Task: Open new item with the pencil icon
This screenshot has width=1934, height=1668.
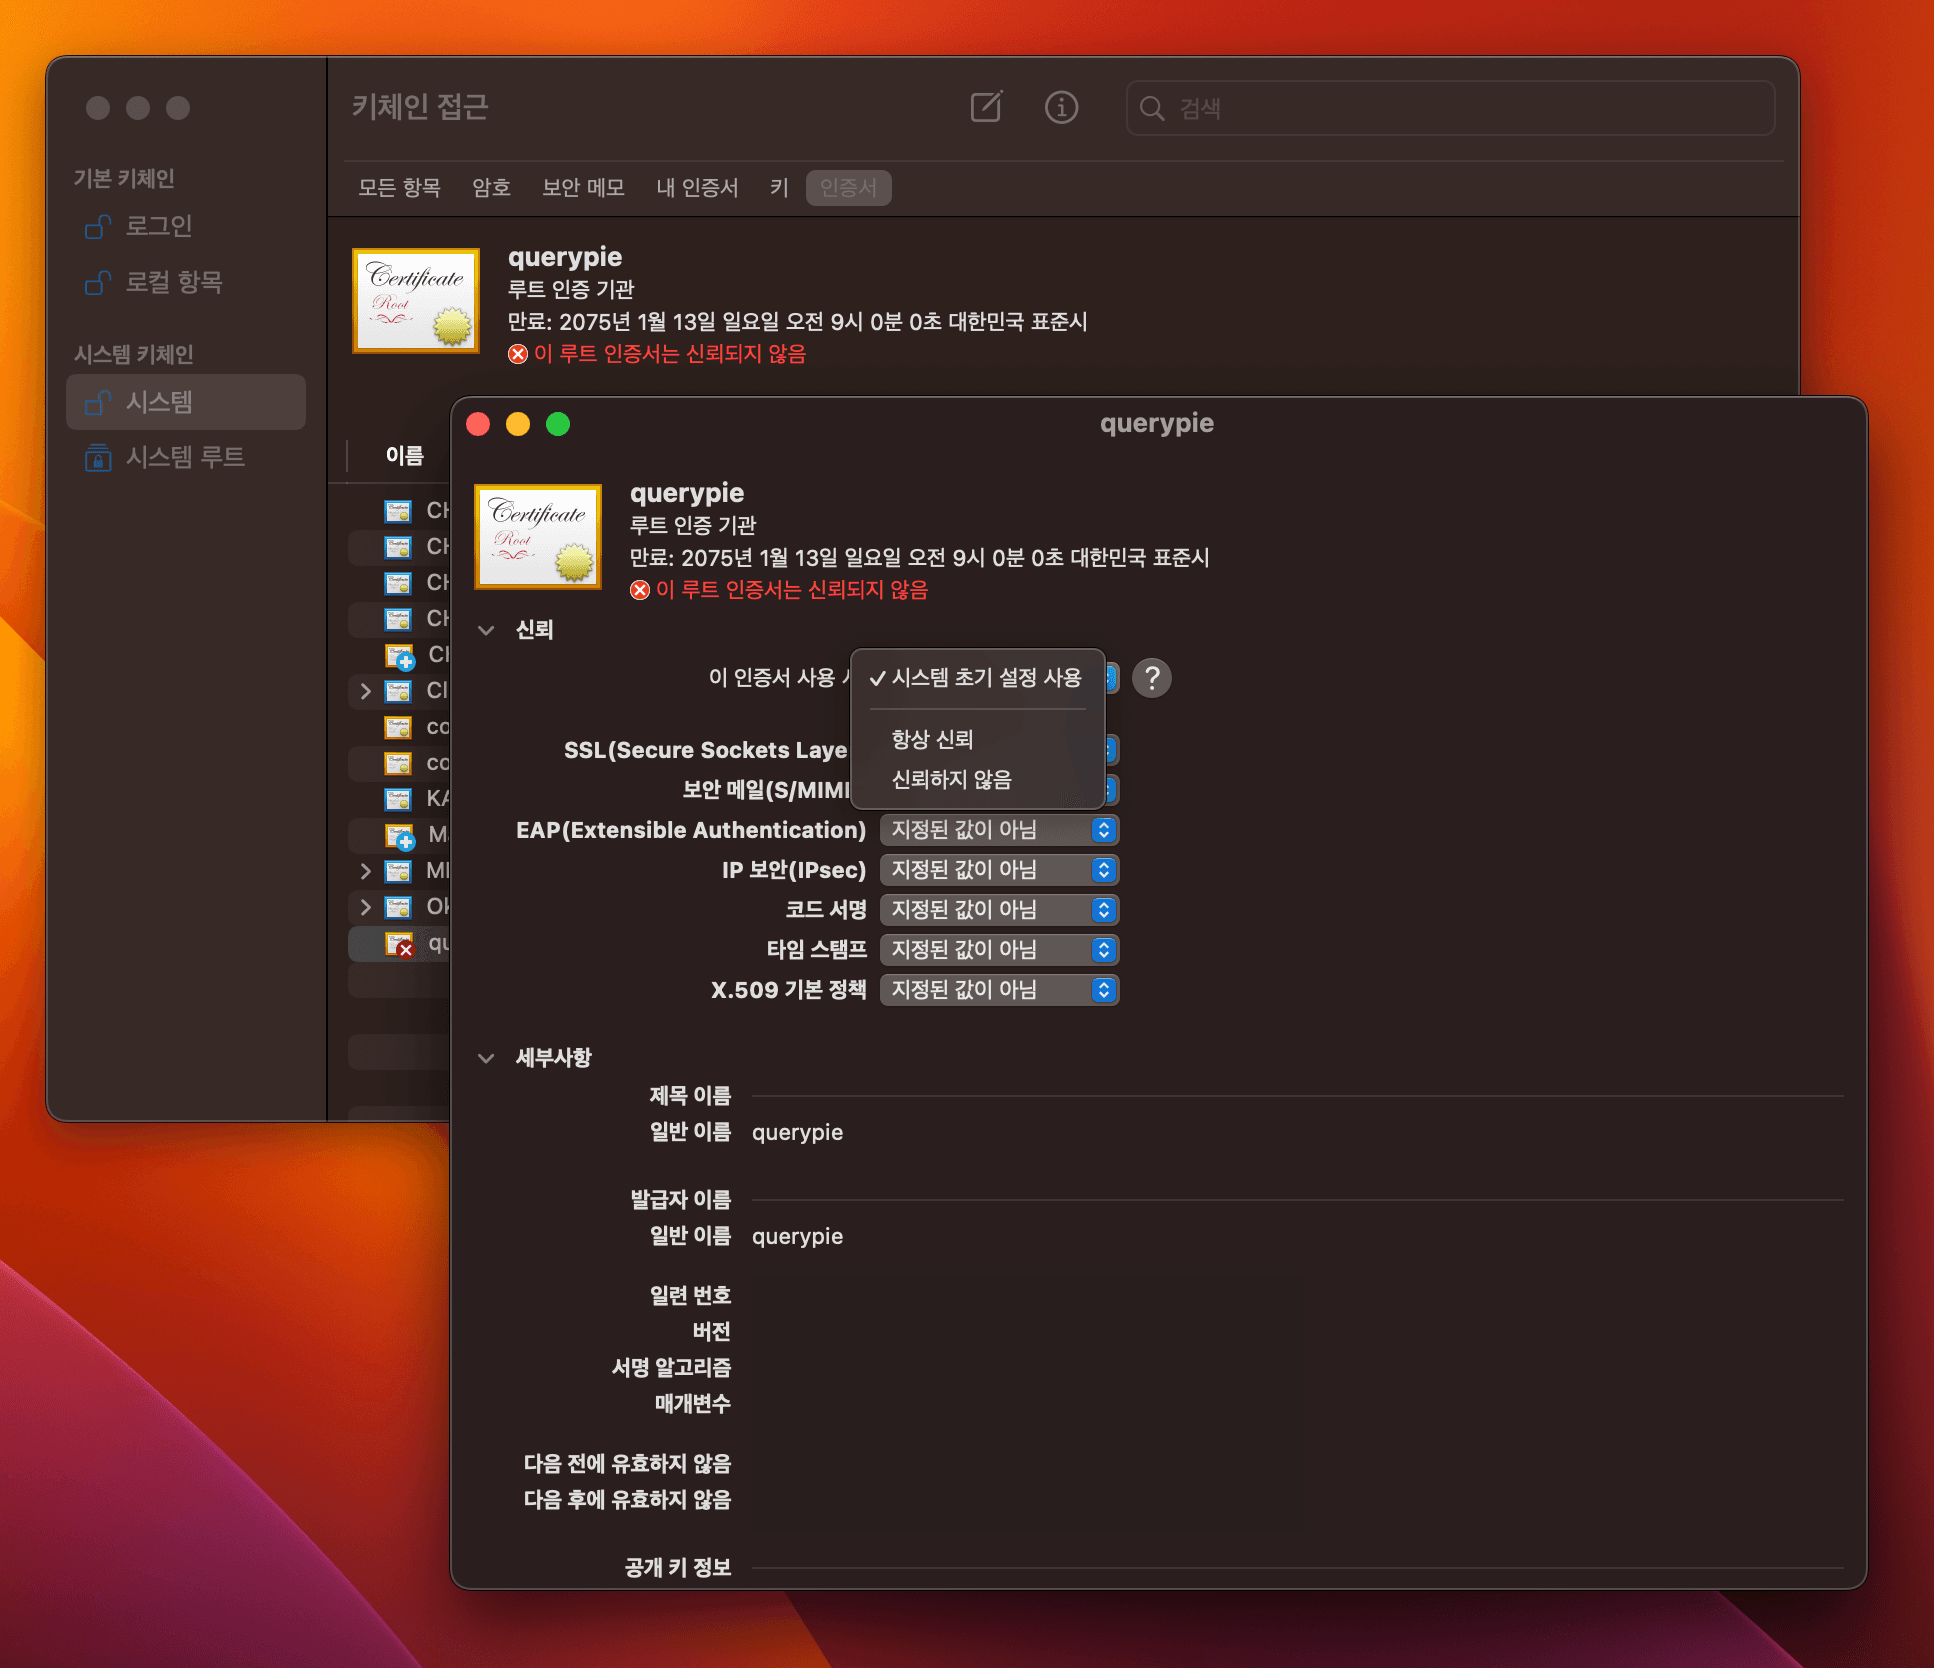Action: pyautogui.click(x=987, y=108)
